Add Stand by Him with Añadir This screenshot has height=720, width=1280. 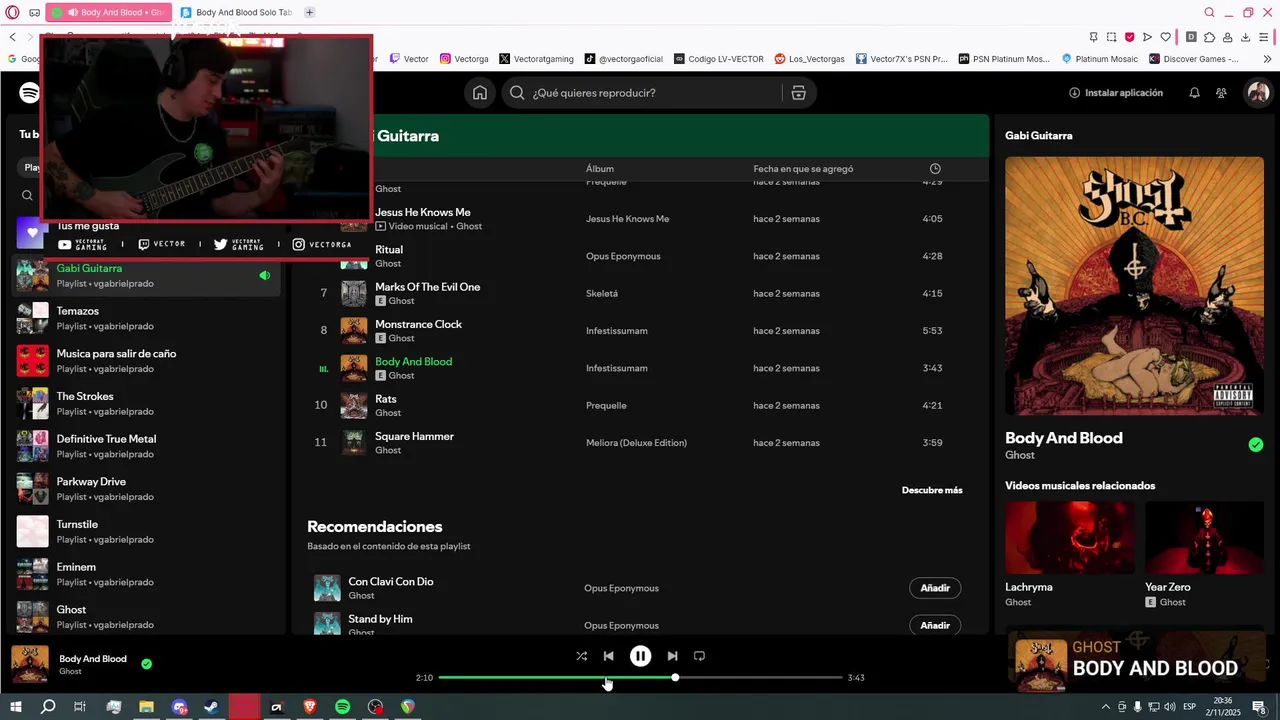tap(935, 625)
